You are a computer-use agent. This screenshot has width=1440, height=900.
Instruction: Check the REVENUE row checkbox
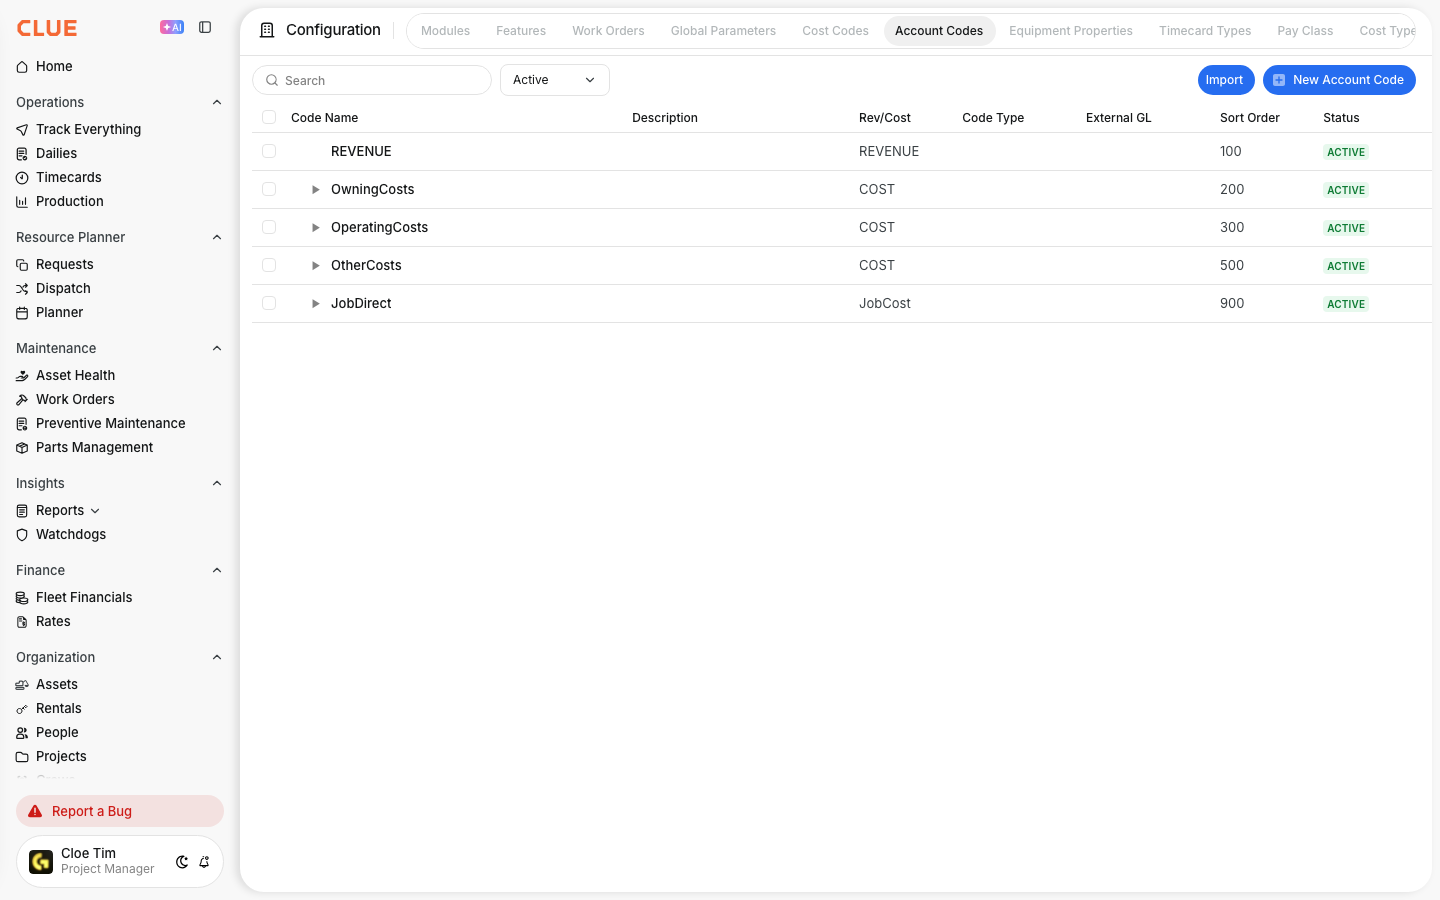269,151
